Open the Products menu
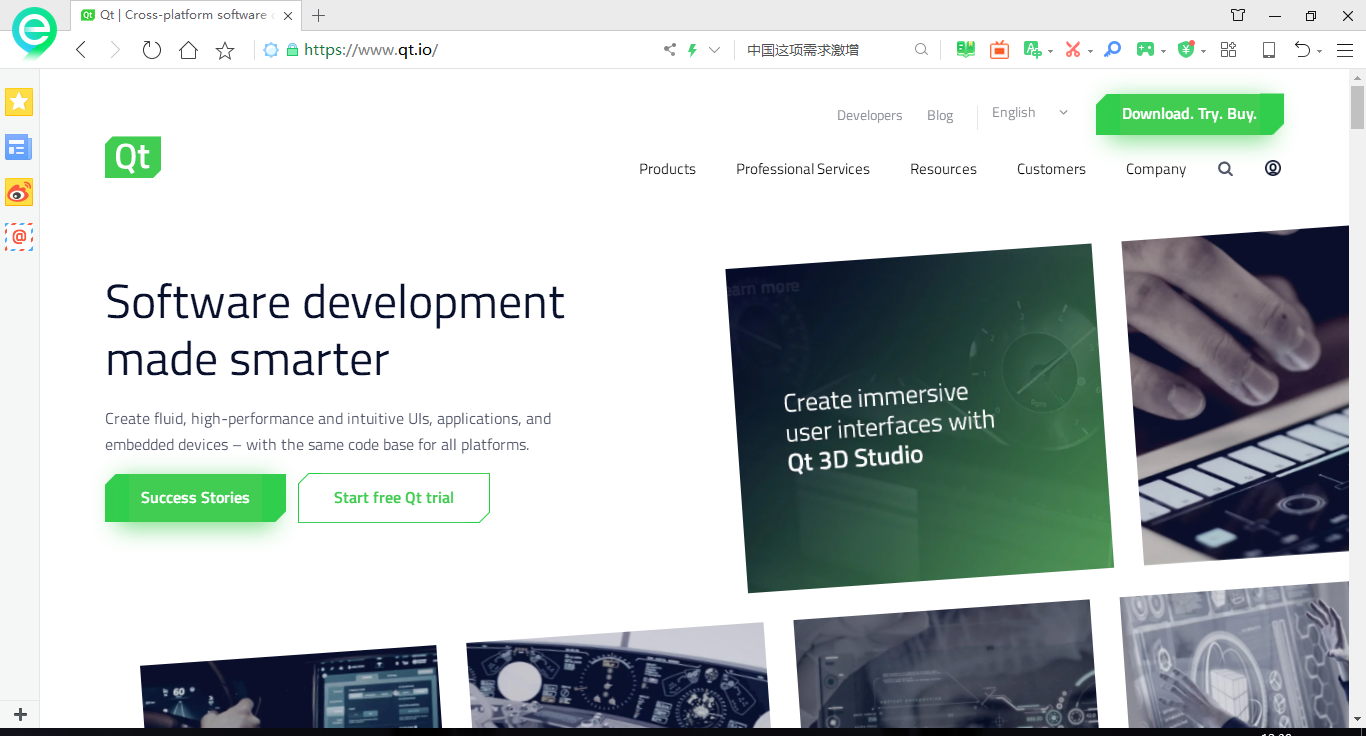Image resolution: width=1366 pixels, height=736 pixels. coord(667,169)
